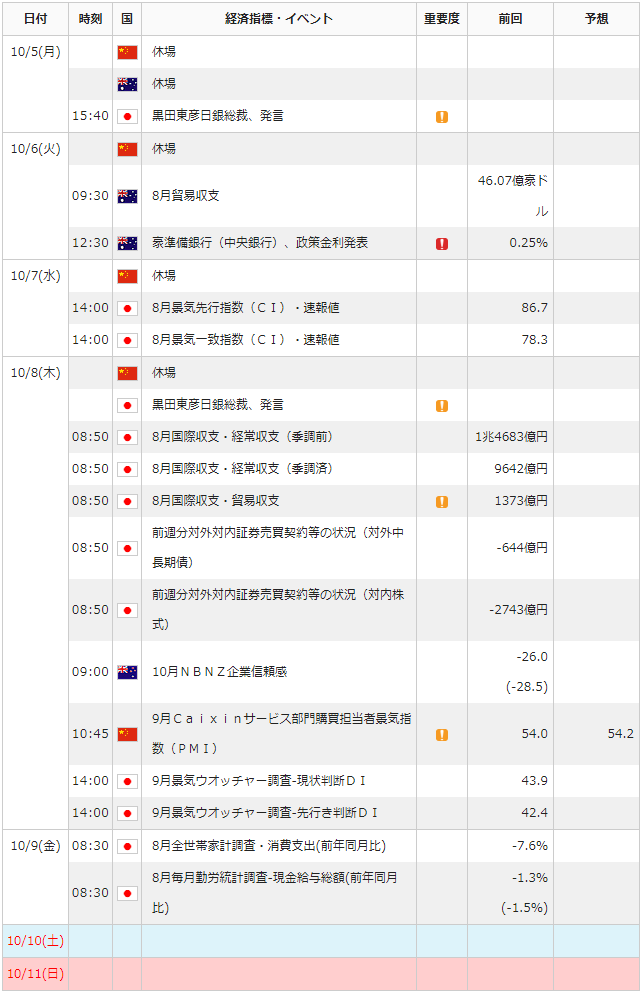This screenshot has height=993, width=642.
Task: Click 豪準備銀行 政策金利発表 event text
Action: click(x=260, y=243)
